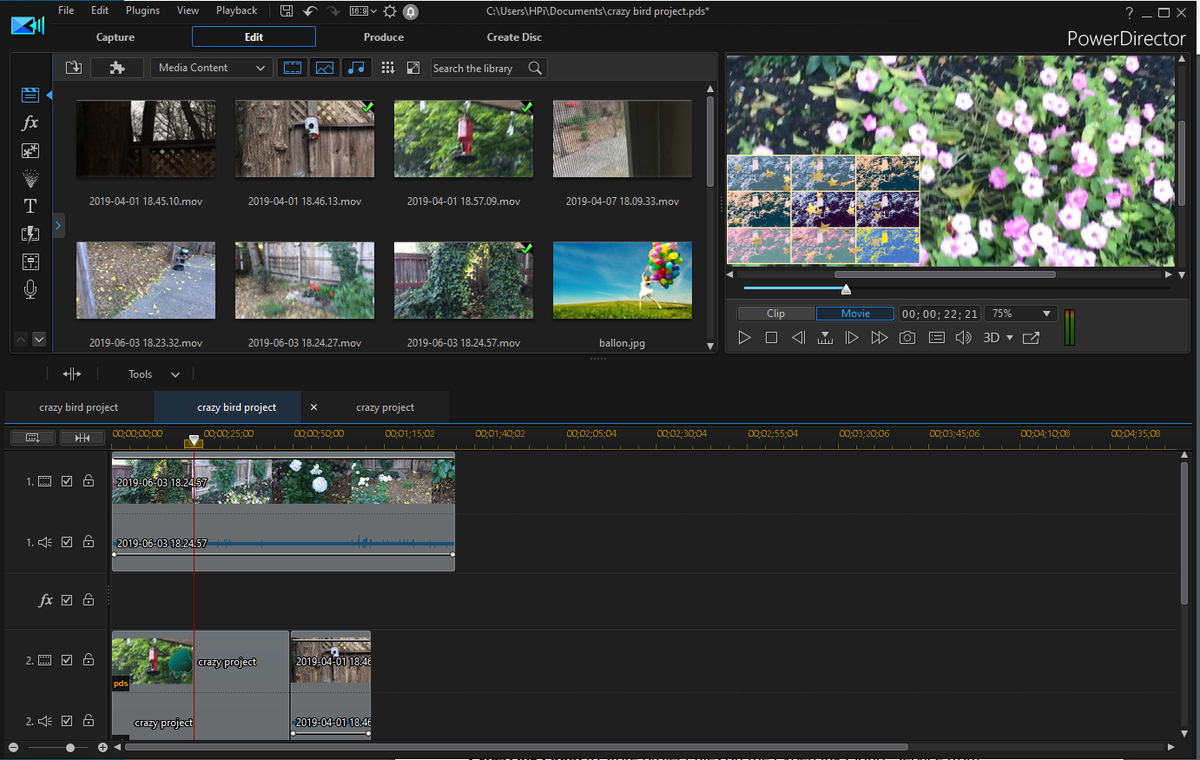The height and width of the screenshot is (760, 1200).
Task: Go to the Produce module
Action: point(384,37)
